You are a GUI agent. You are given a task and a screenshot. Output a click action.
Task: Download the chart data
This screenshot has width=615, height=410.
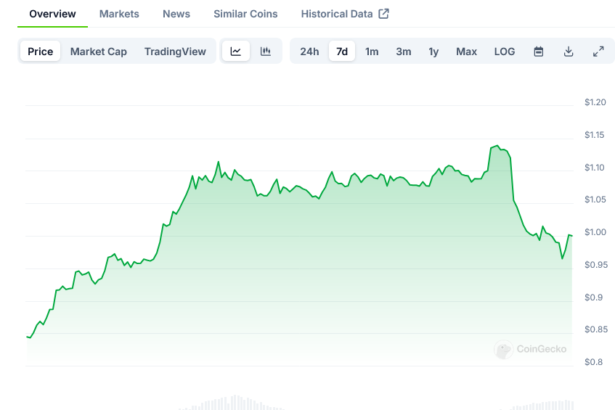click(x=568, y=51)
